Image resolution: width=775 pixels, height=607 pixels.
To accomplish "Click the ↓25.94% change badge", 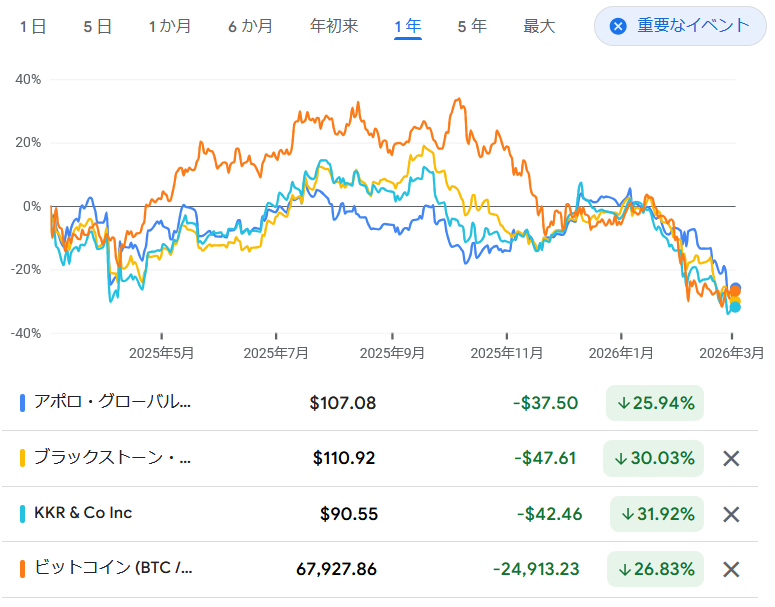I will tap(655, 403).
